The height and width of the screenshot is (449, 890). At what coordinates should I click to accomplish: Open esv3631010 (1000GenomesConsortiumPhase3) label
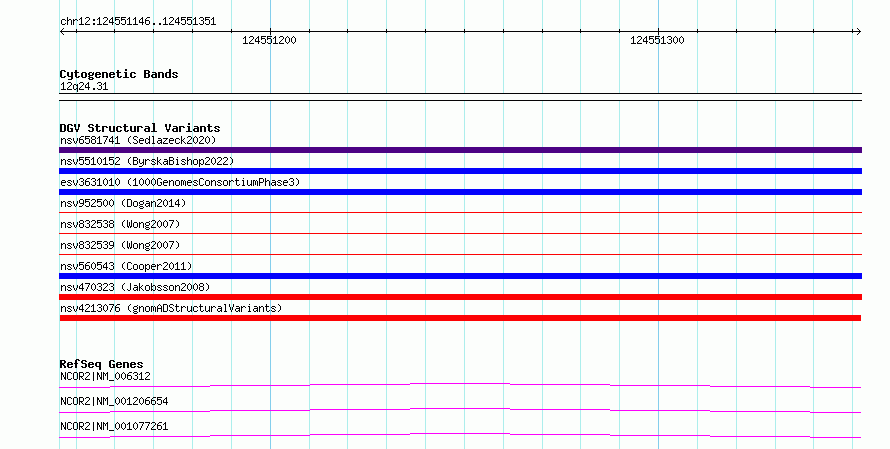pyautogui.click(x=180, y=182)
